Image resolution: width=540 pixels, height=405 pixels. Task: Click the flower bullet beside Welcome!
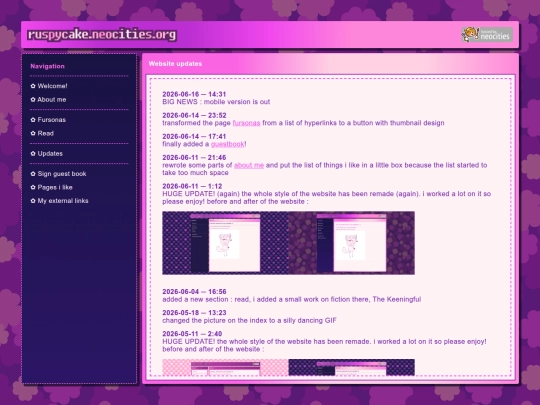[33, 86]
